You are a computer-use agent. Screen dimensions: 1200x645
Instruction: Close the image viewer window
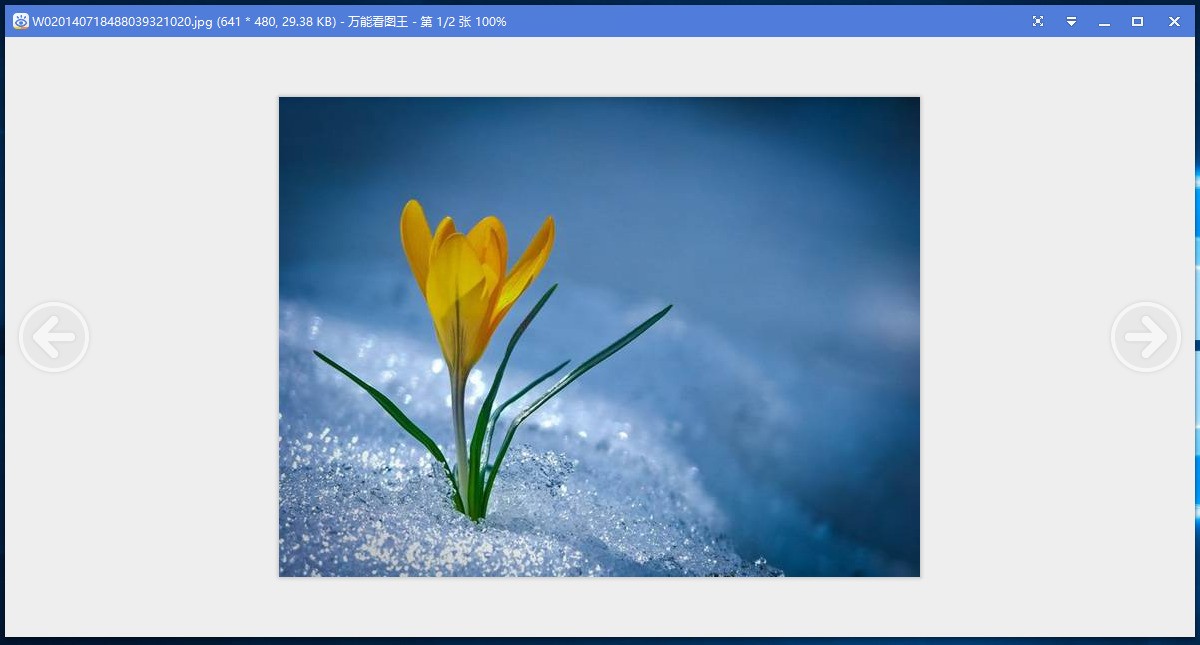(1174, 21)
